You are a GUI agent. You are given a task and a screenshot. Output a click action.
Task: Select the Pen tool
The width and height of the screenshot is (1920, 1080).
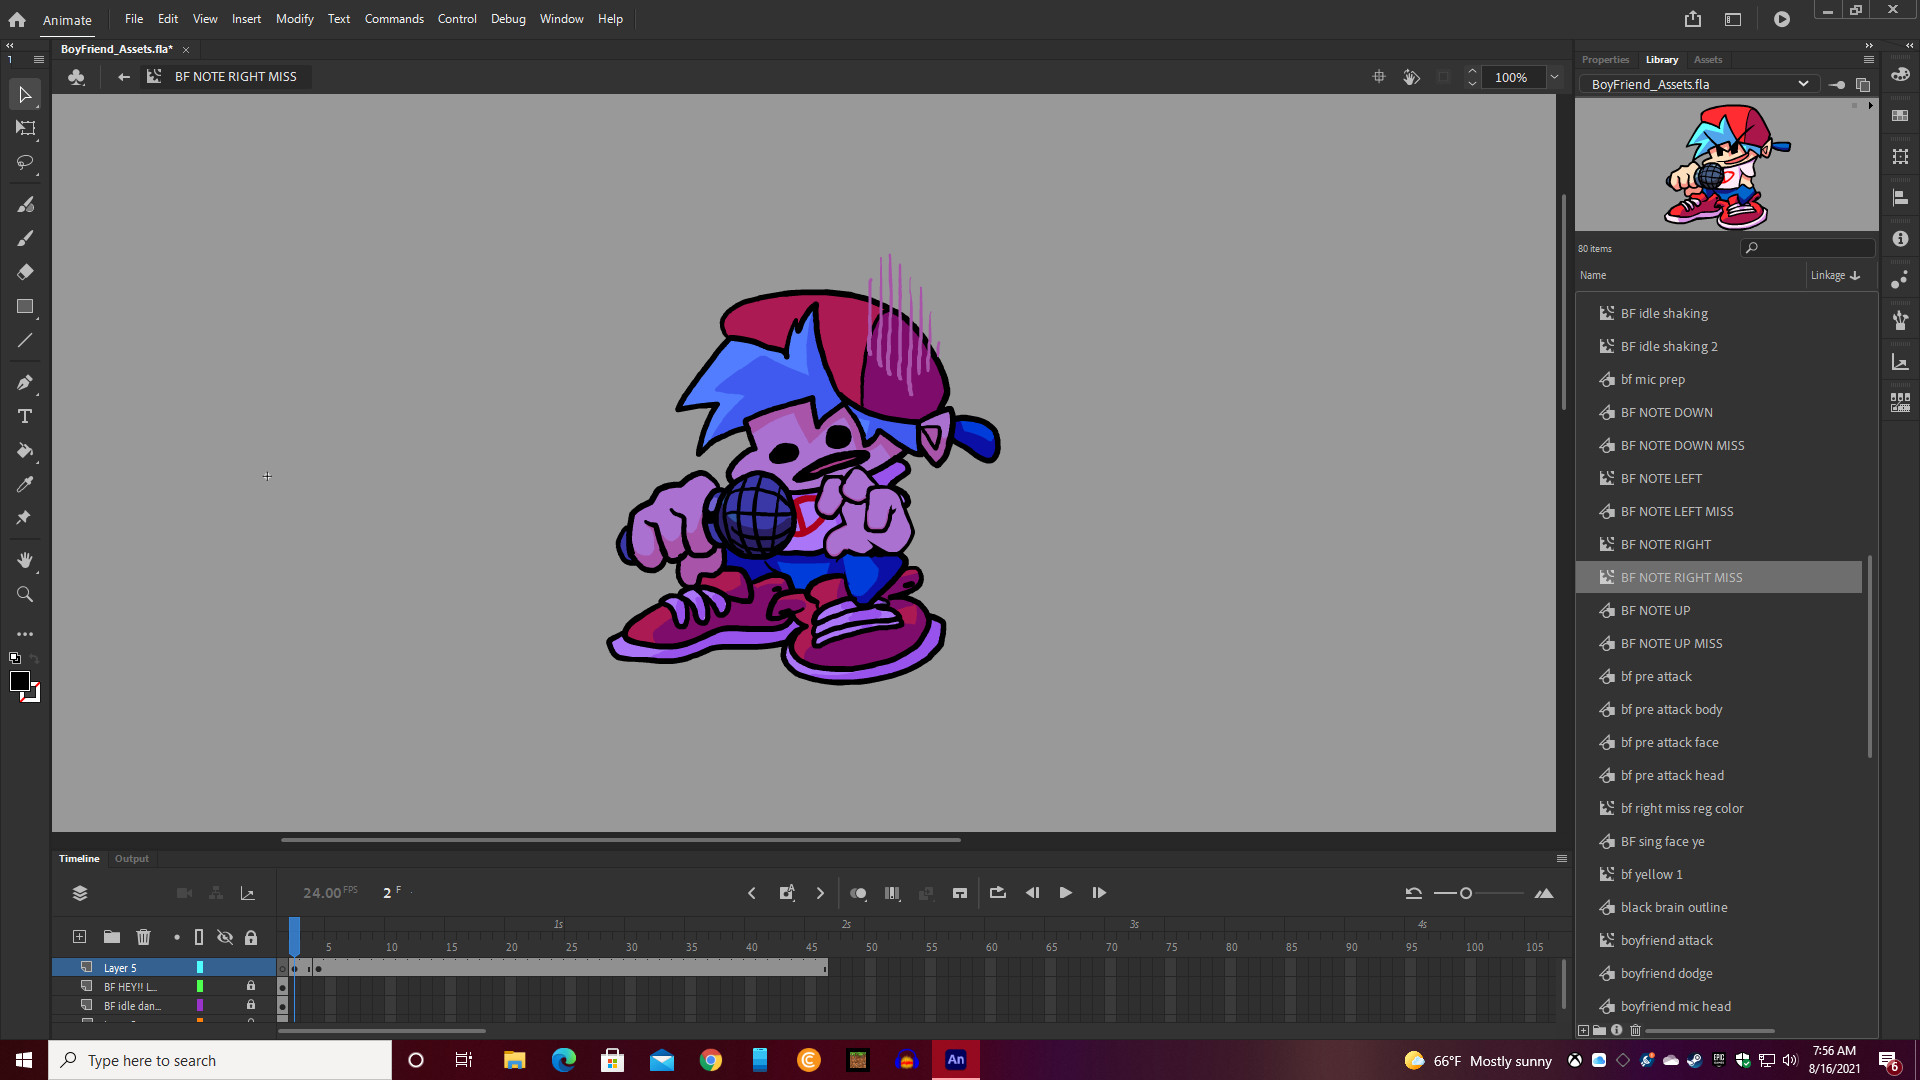(x=25, y=382)
